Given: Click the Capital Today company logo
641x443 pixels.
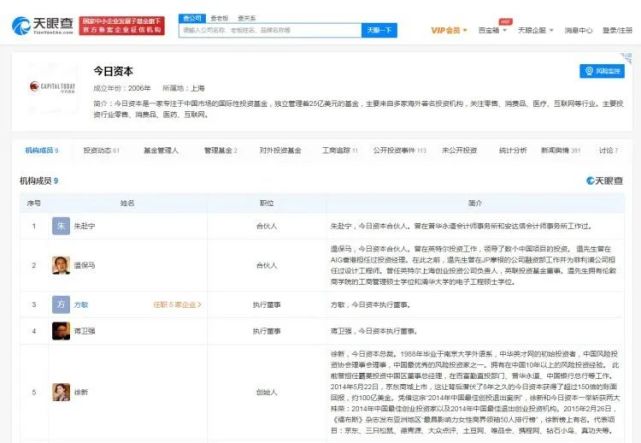Looking at the screenshot, I should pos(52,87).
